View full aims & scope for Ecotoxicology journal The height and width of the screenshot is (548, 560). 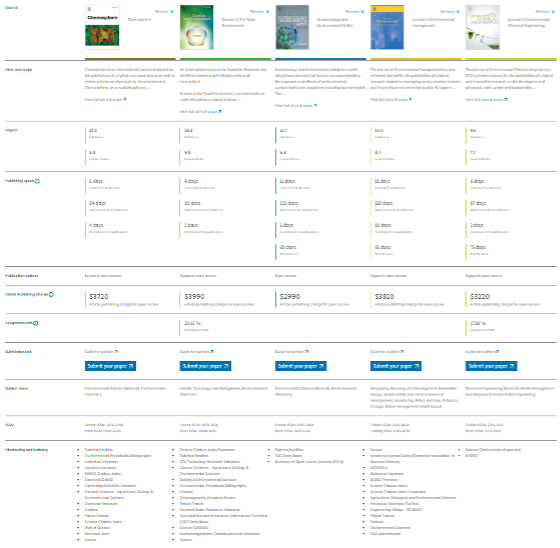pos(296,105)
